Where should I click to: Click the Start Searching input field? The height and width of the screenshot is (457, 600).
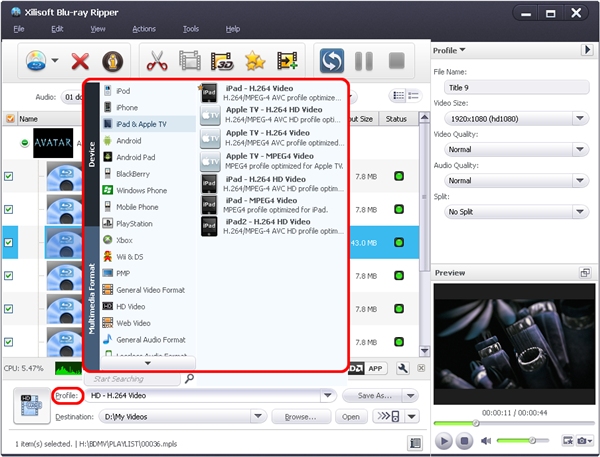coord(132,379)
